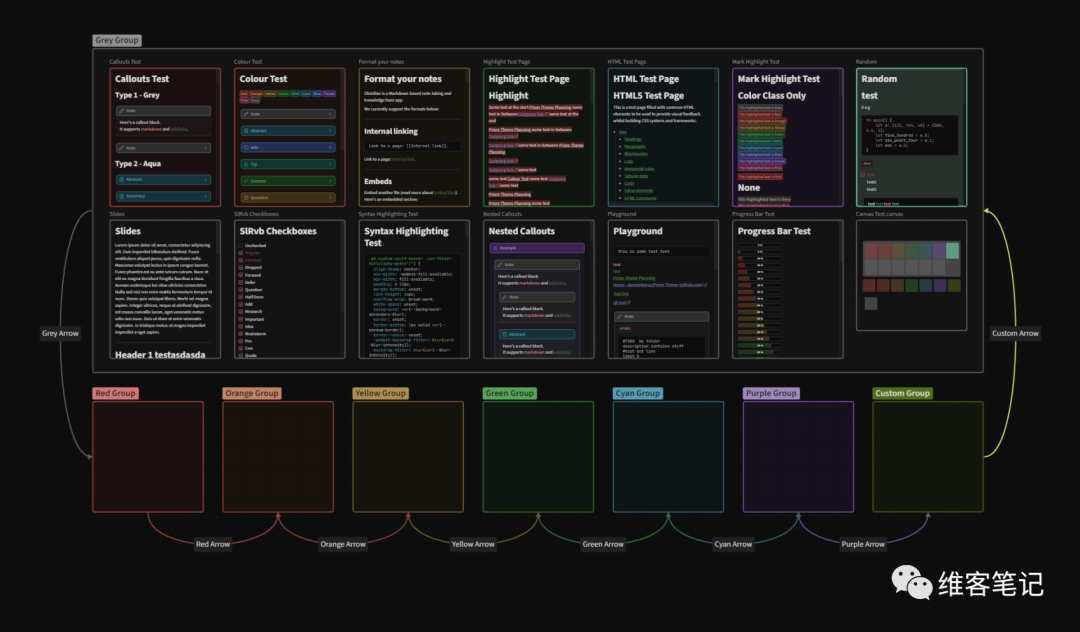Toggle the Important checkbox
Screen dimensions: 1080x632
tap(241, 319)
